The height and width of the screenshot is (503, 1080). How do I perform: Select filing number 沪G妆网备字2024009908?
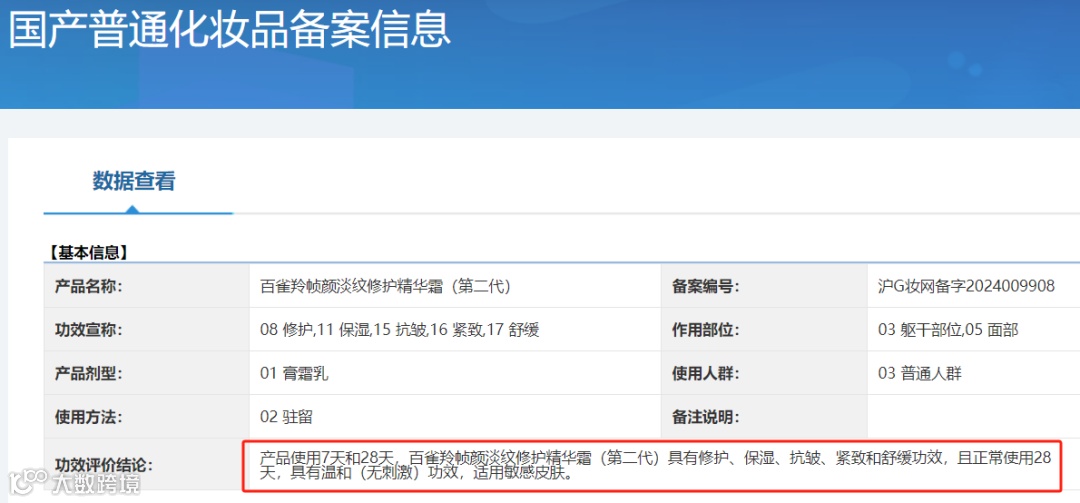coord(966,287)
